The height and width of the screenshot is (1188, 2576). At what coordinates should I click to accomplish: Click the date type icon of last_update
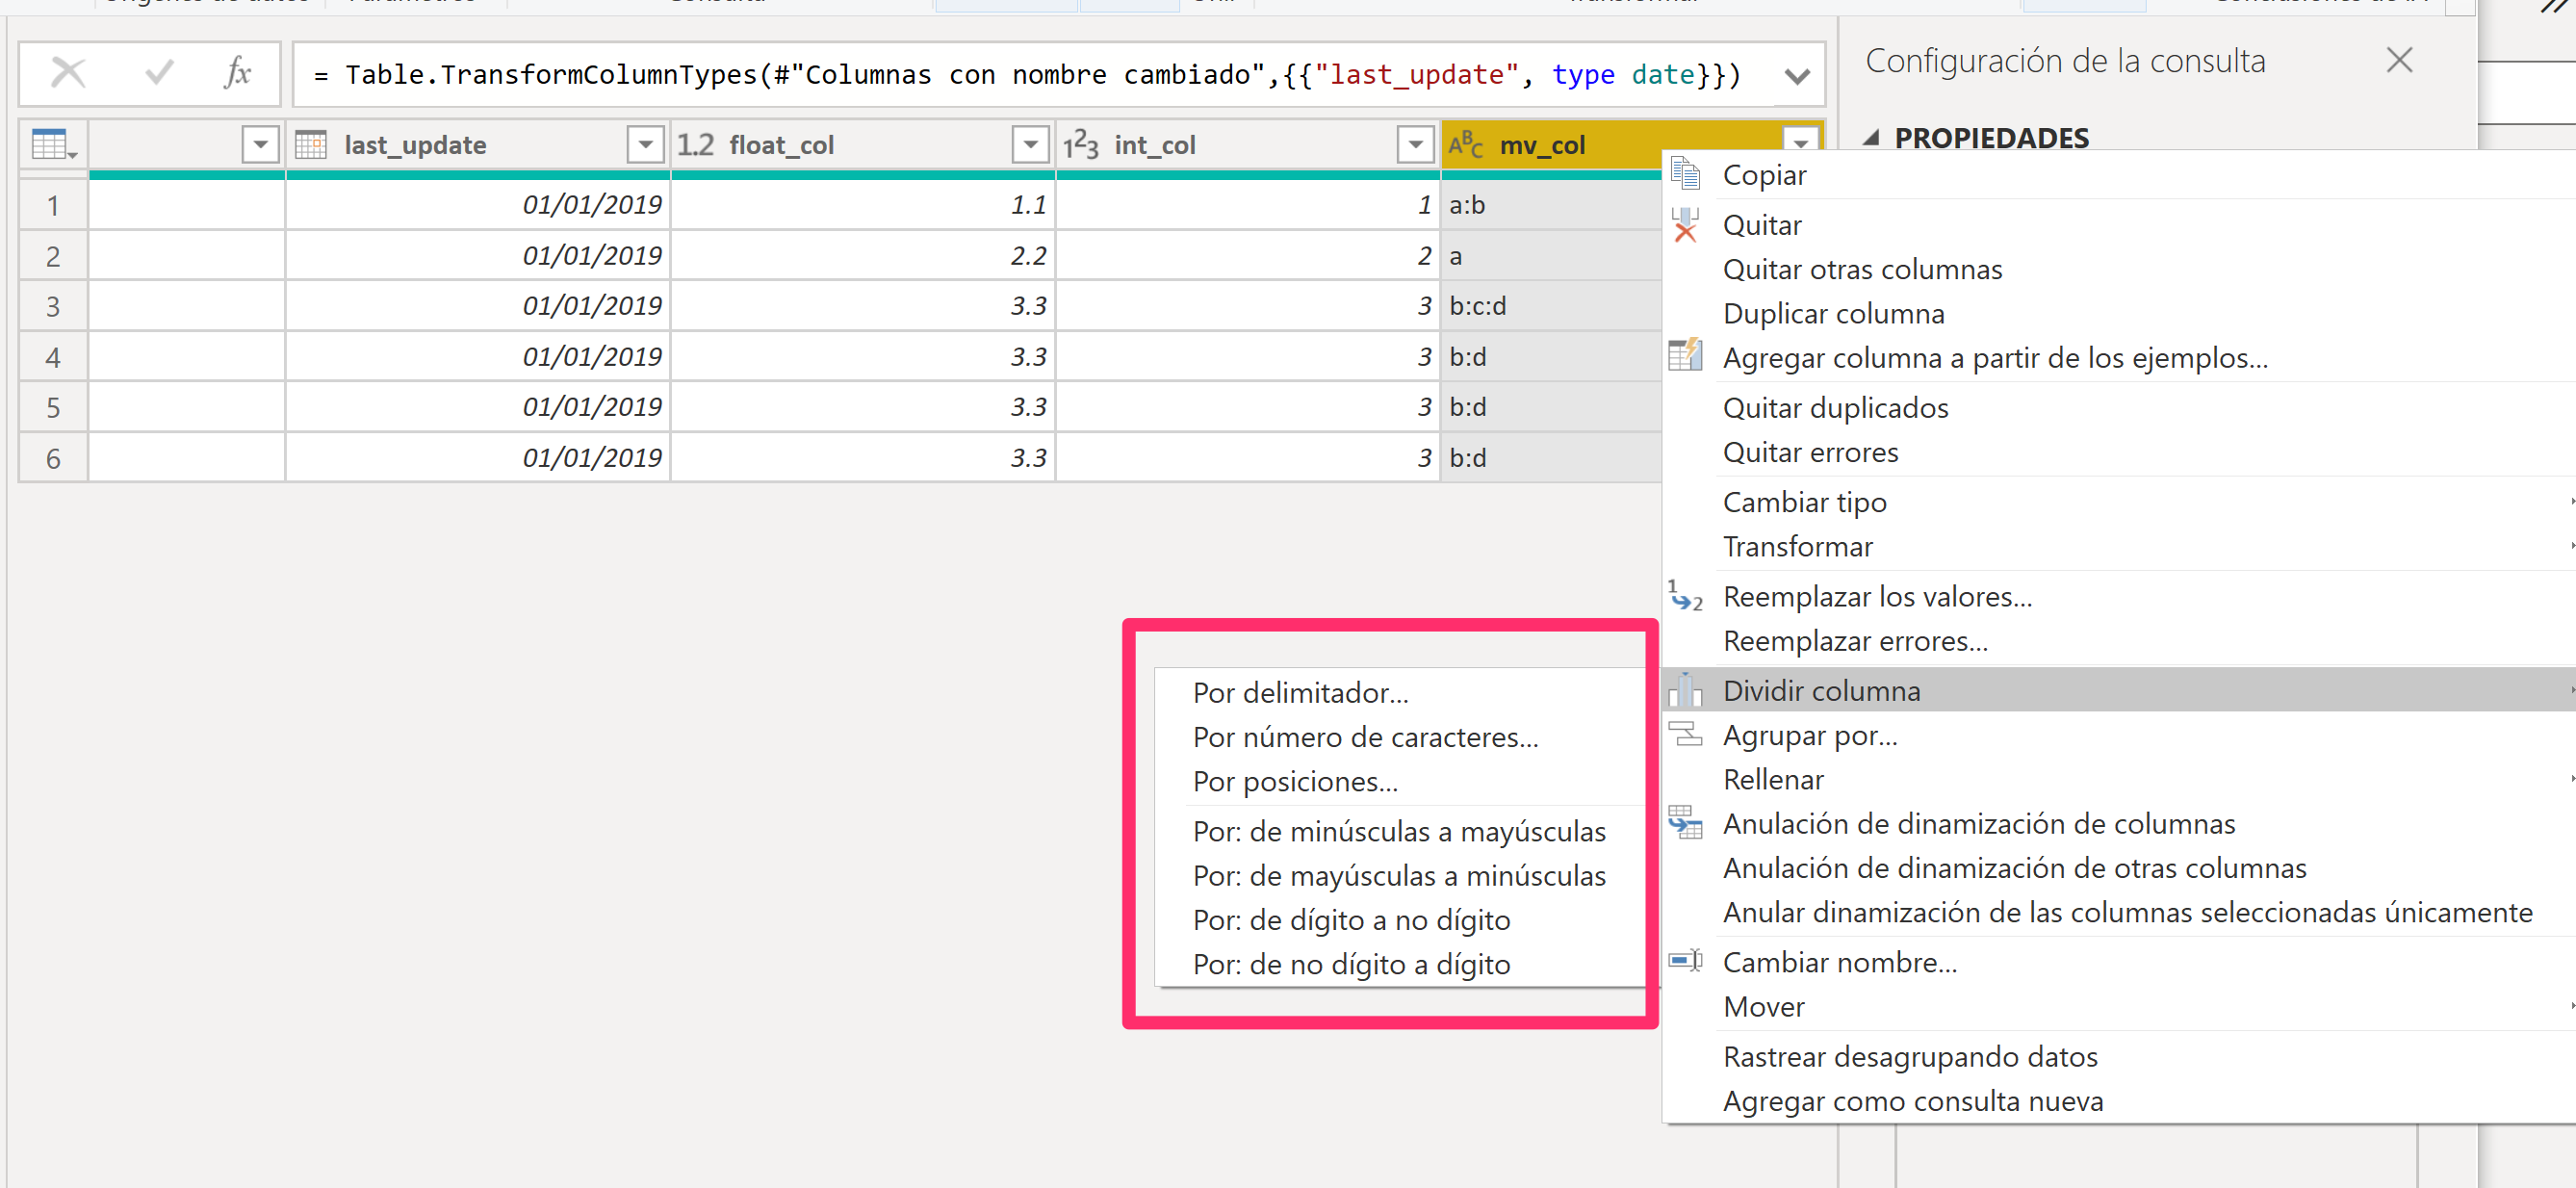311,145
